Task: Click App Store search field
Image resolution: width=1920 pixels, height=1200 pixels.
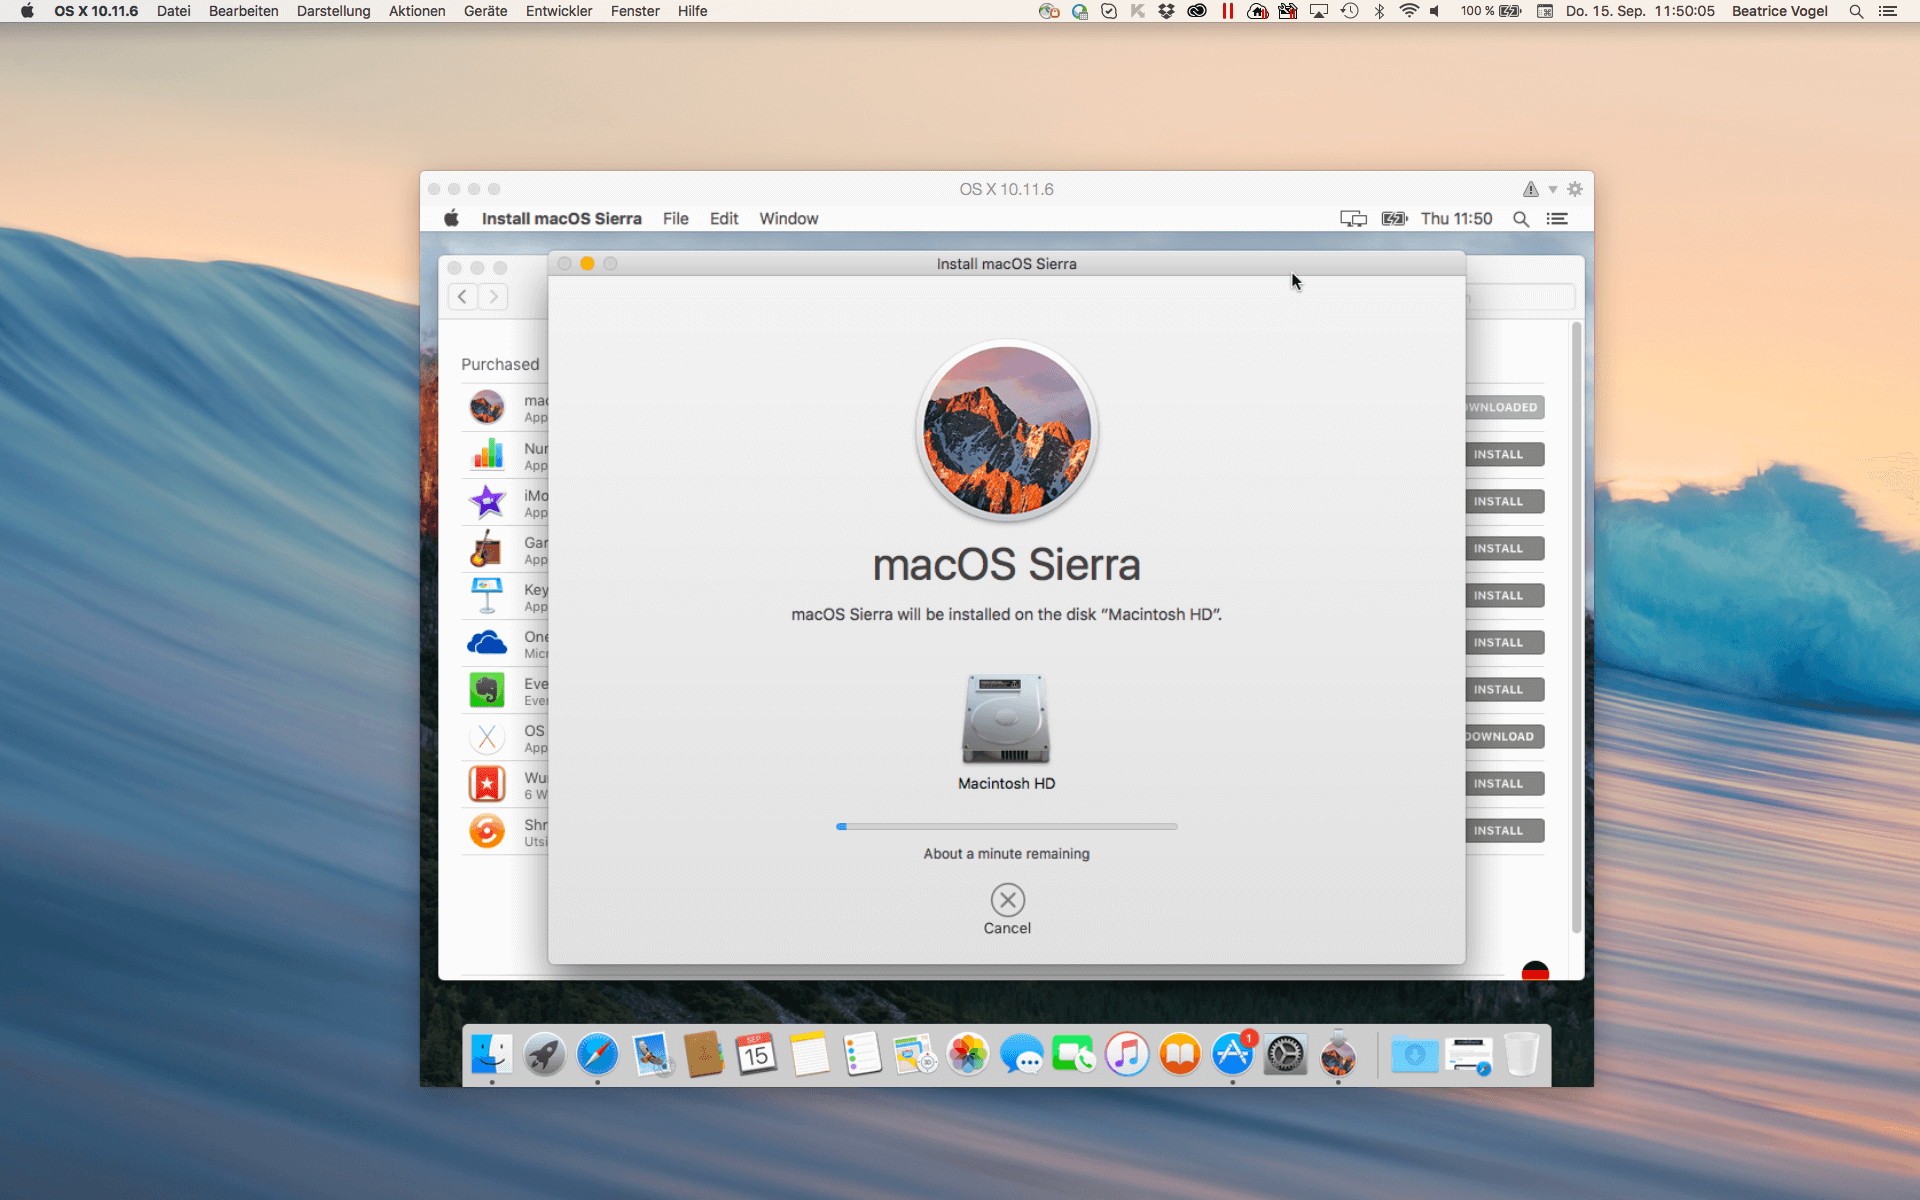Action: point(1520,297)
